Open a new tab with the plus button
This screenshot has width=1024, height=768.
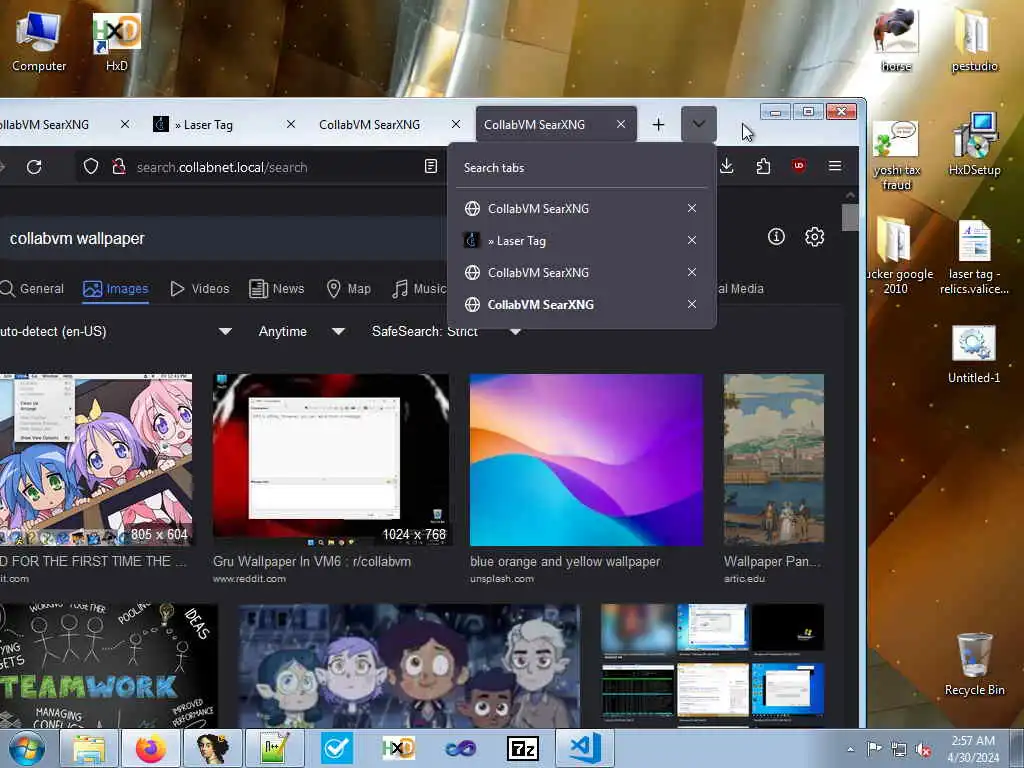(658, 124)
